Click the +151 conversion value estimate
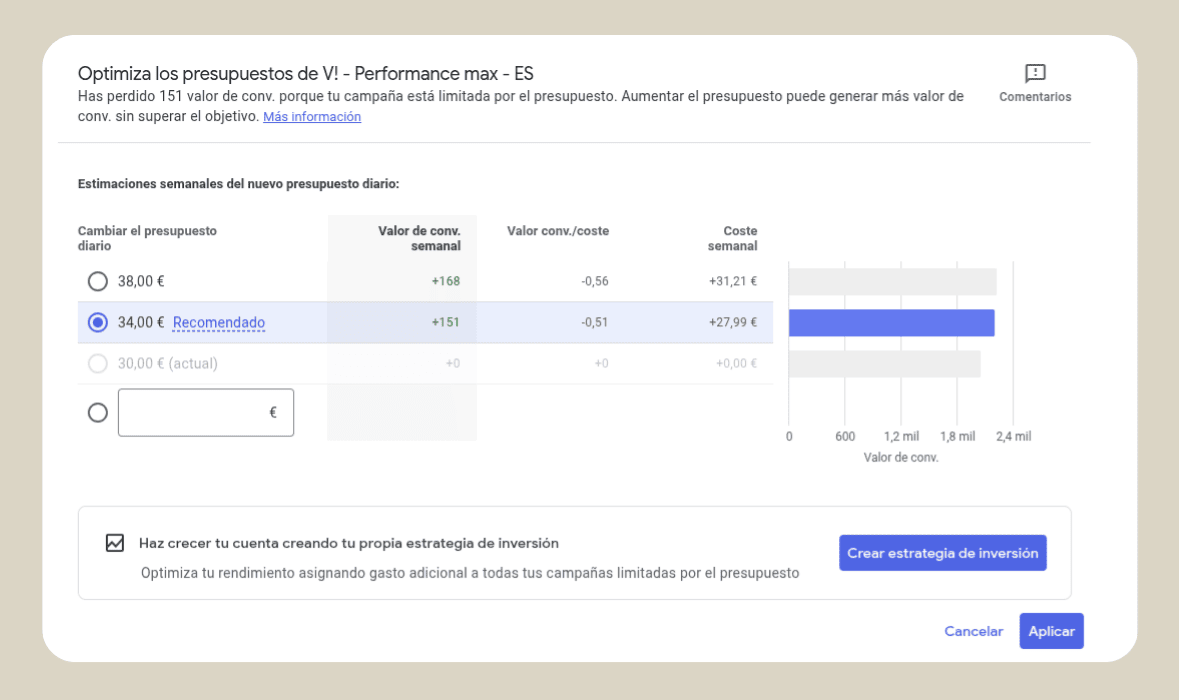 pos(447,322)
